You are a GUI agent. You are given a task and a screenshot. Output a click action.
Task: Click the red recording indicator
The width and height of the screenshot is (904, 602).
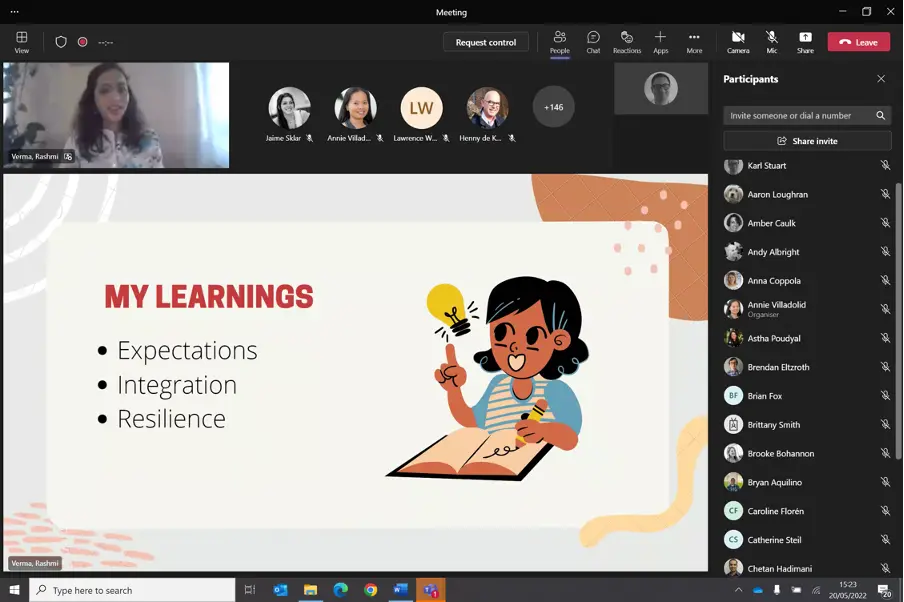[x=82, y=42]
